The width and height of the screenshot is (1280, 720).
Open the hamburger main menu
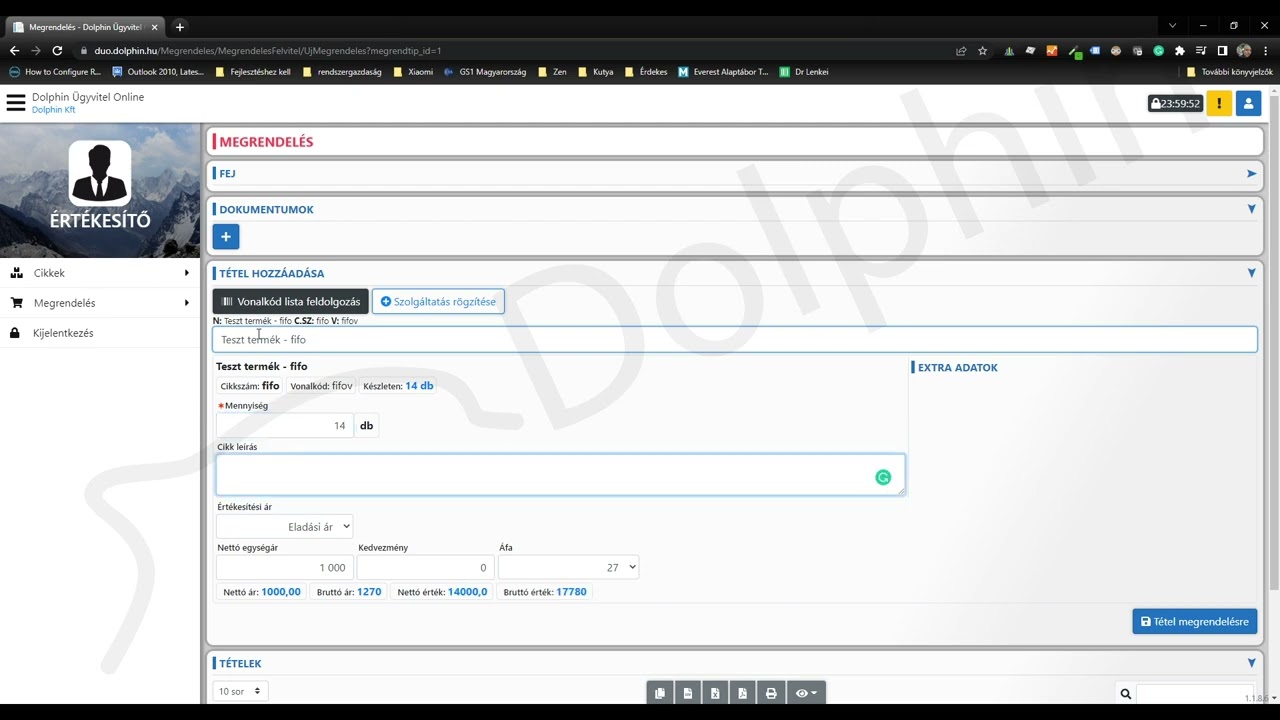click(15, 102)
